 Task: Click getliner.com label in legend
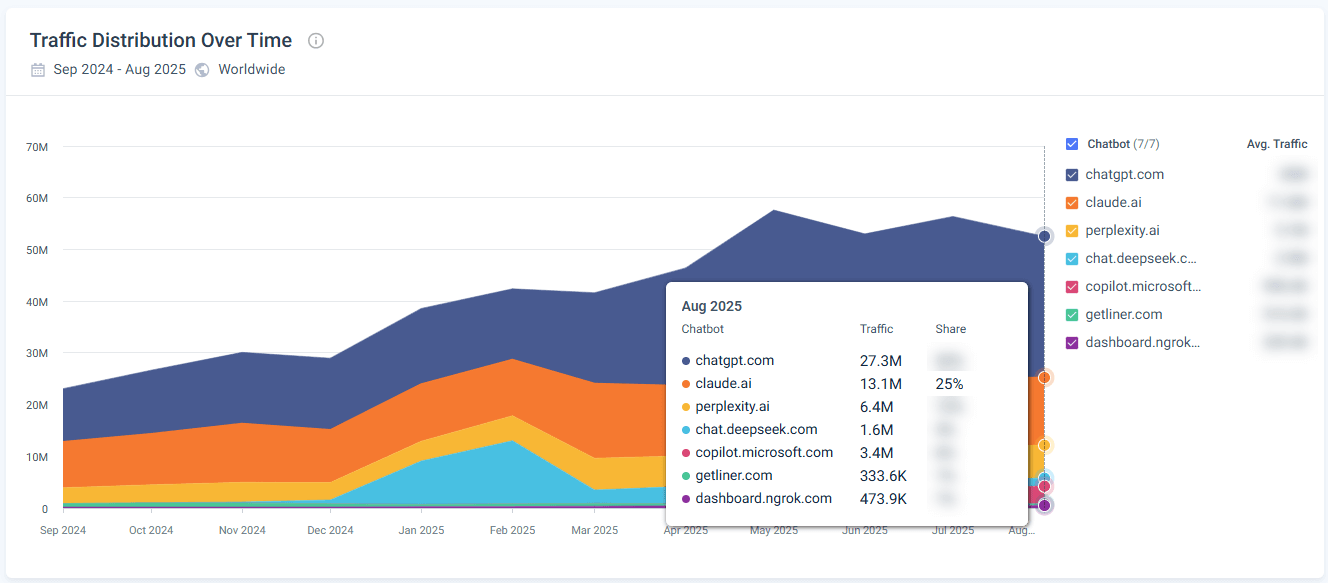1124,315
